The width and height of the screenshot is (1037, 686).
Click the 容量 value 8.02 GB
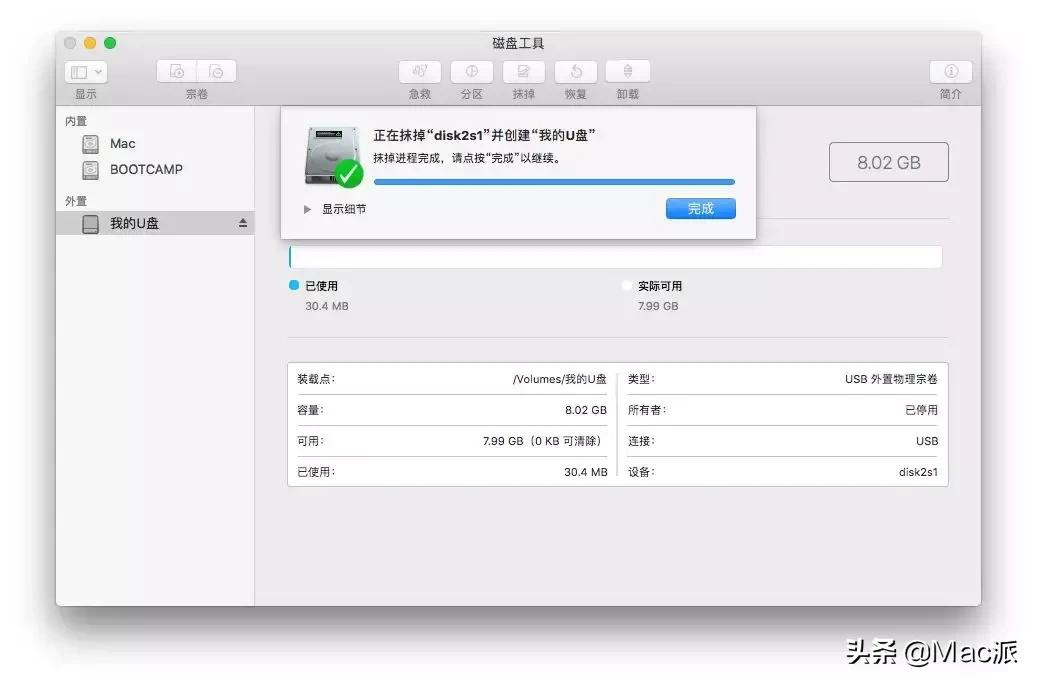tap(586, 410)
